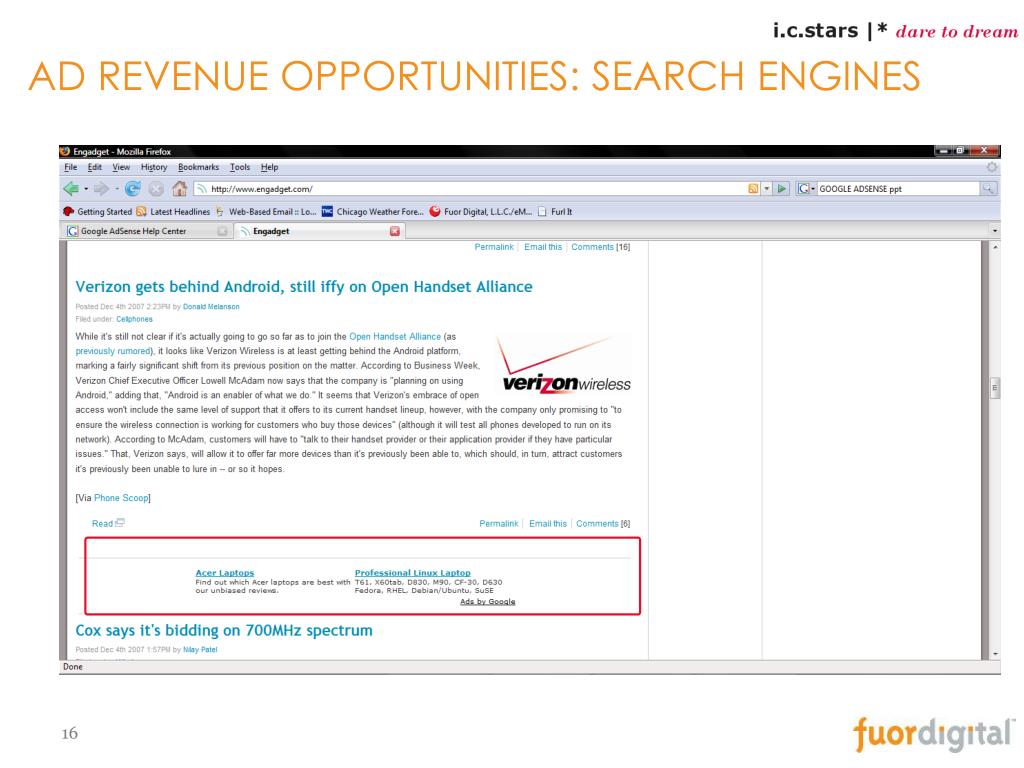Click Permalink near the page top
The width and height of the screenshot is (1024, 768).
494,247
